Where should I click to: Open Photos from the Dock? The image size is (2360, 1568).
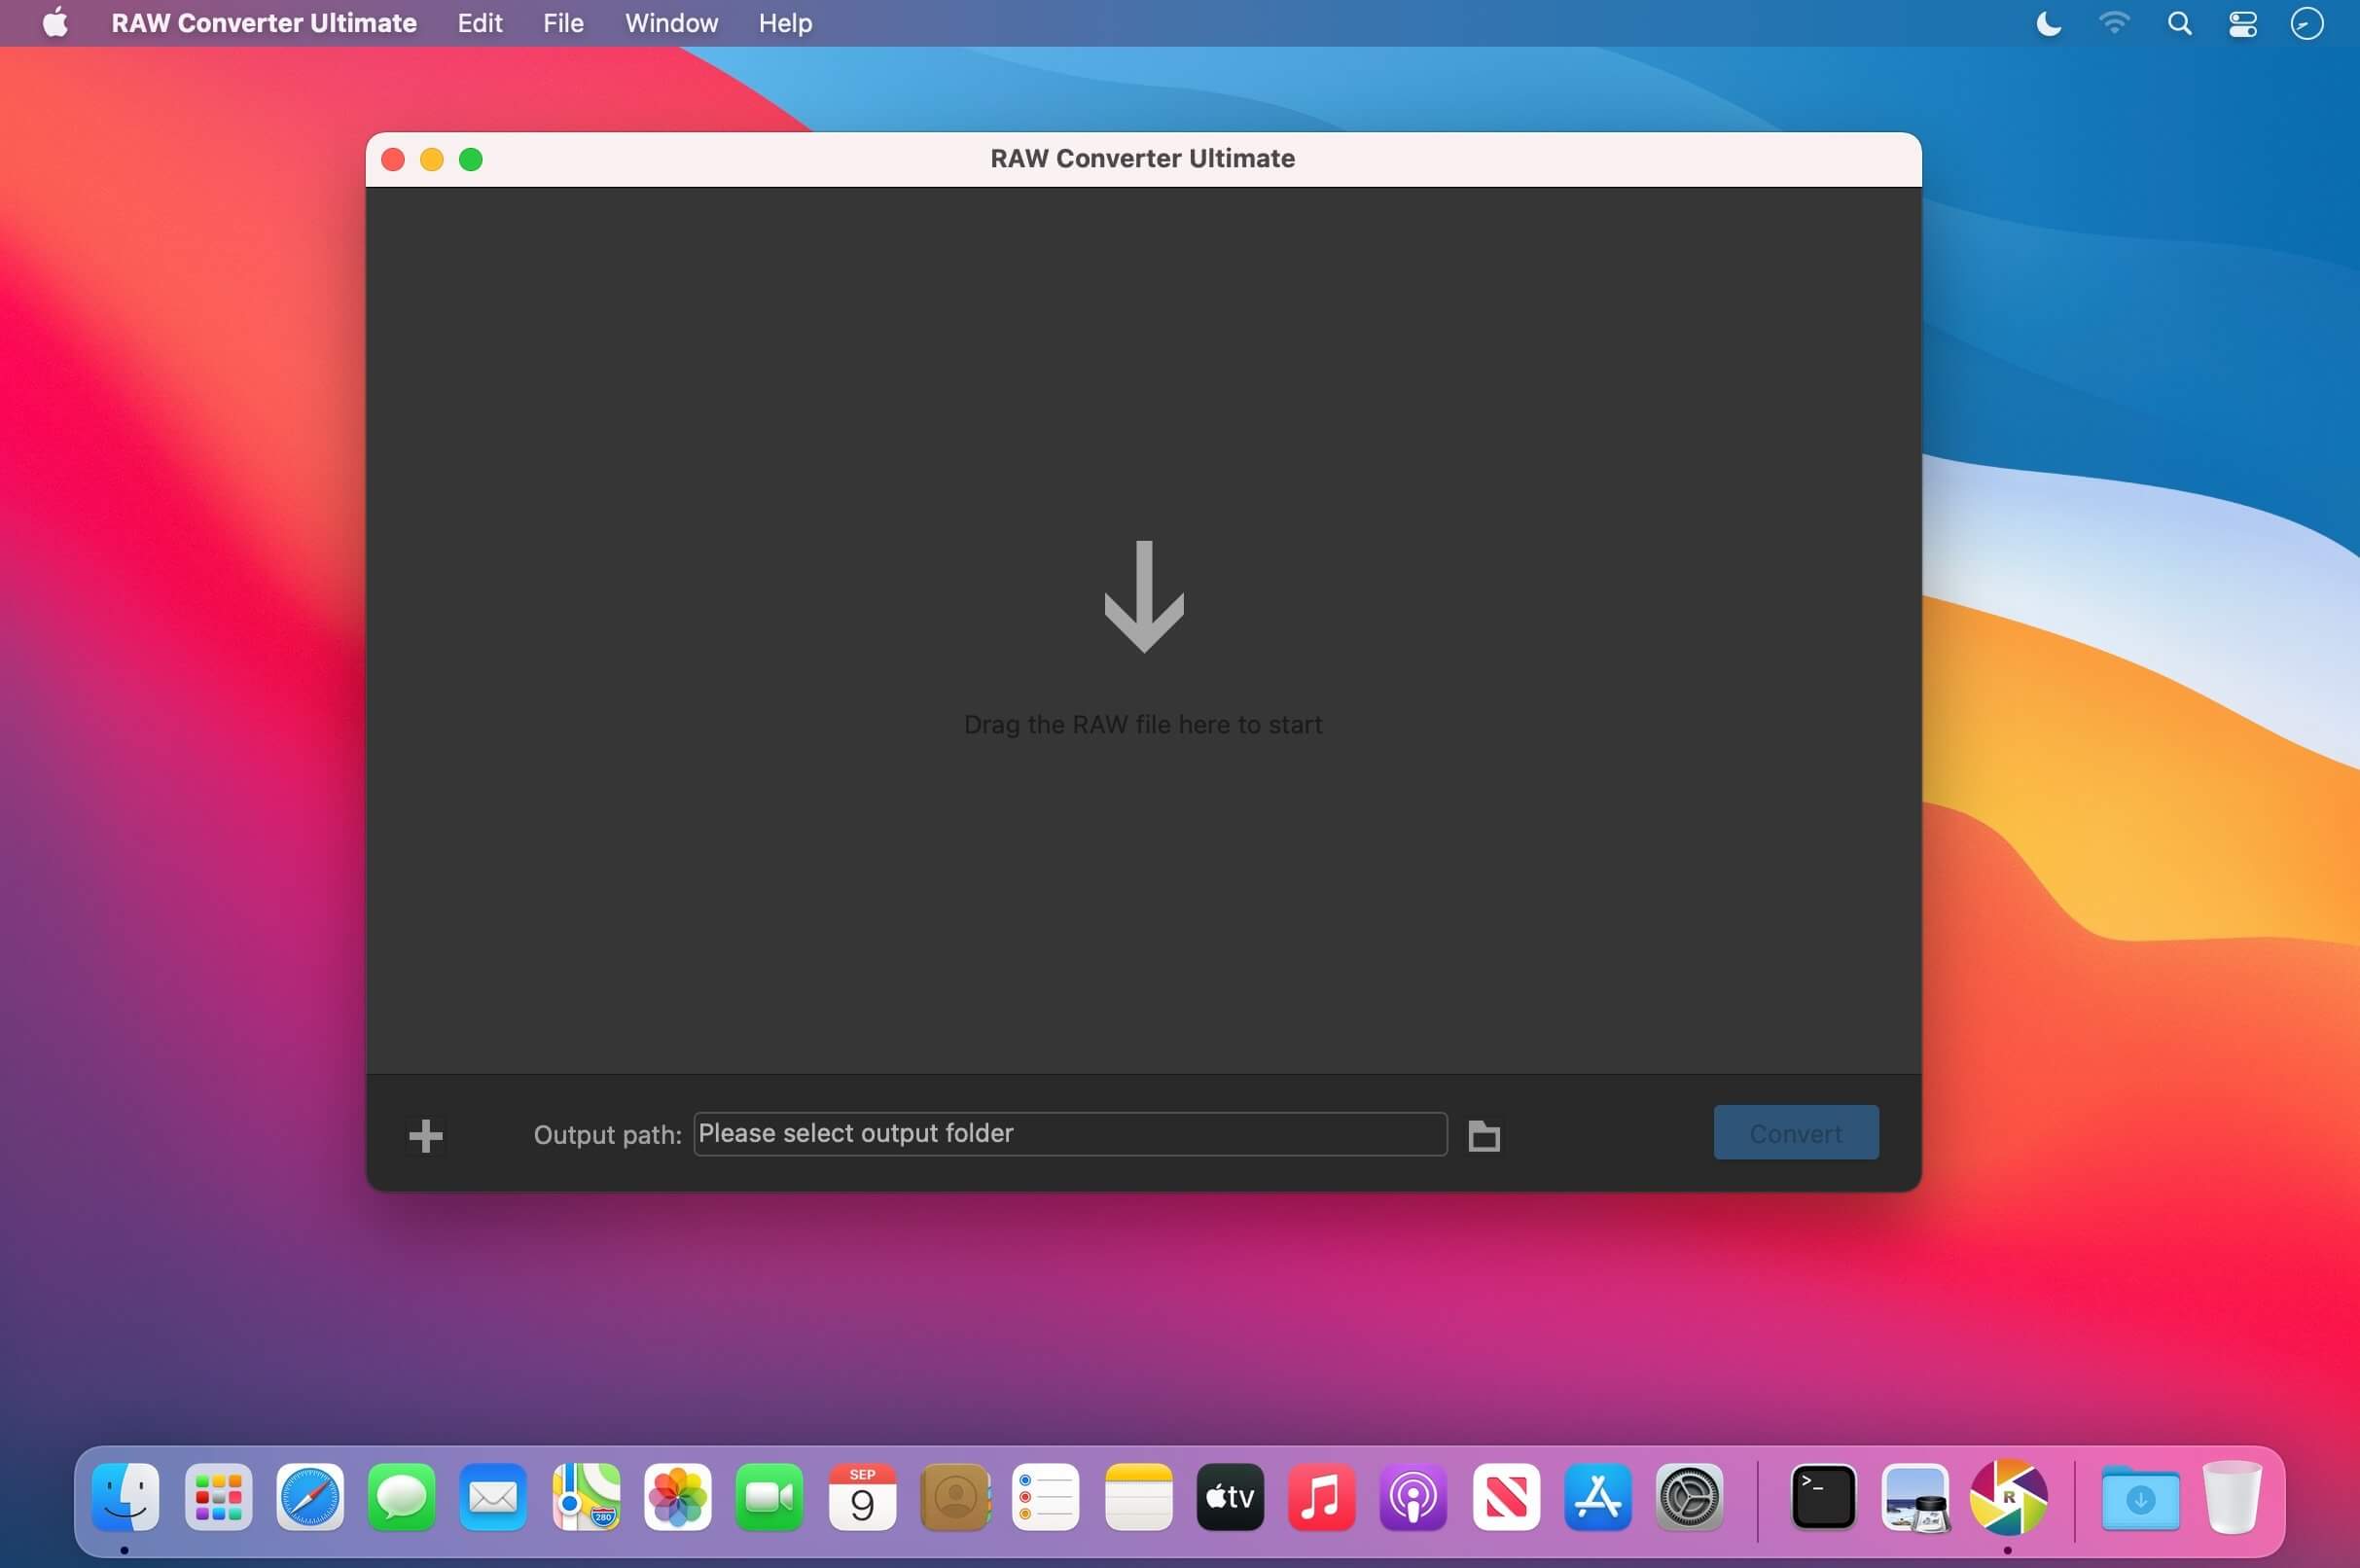(678, 1497)
